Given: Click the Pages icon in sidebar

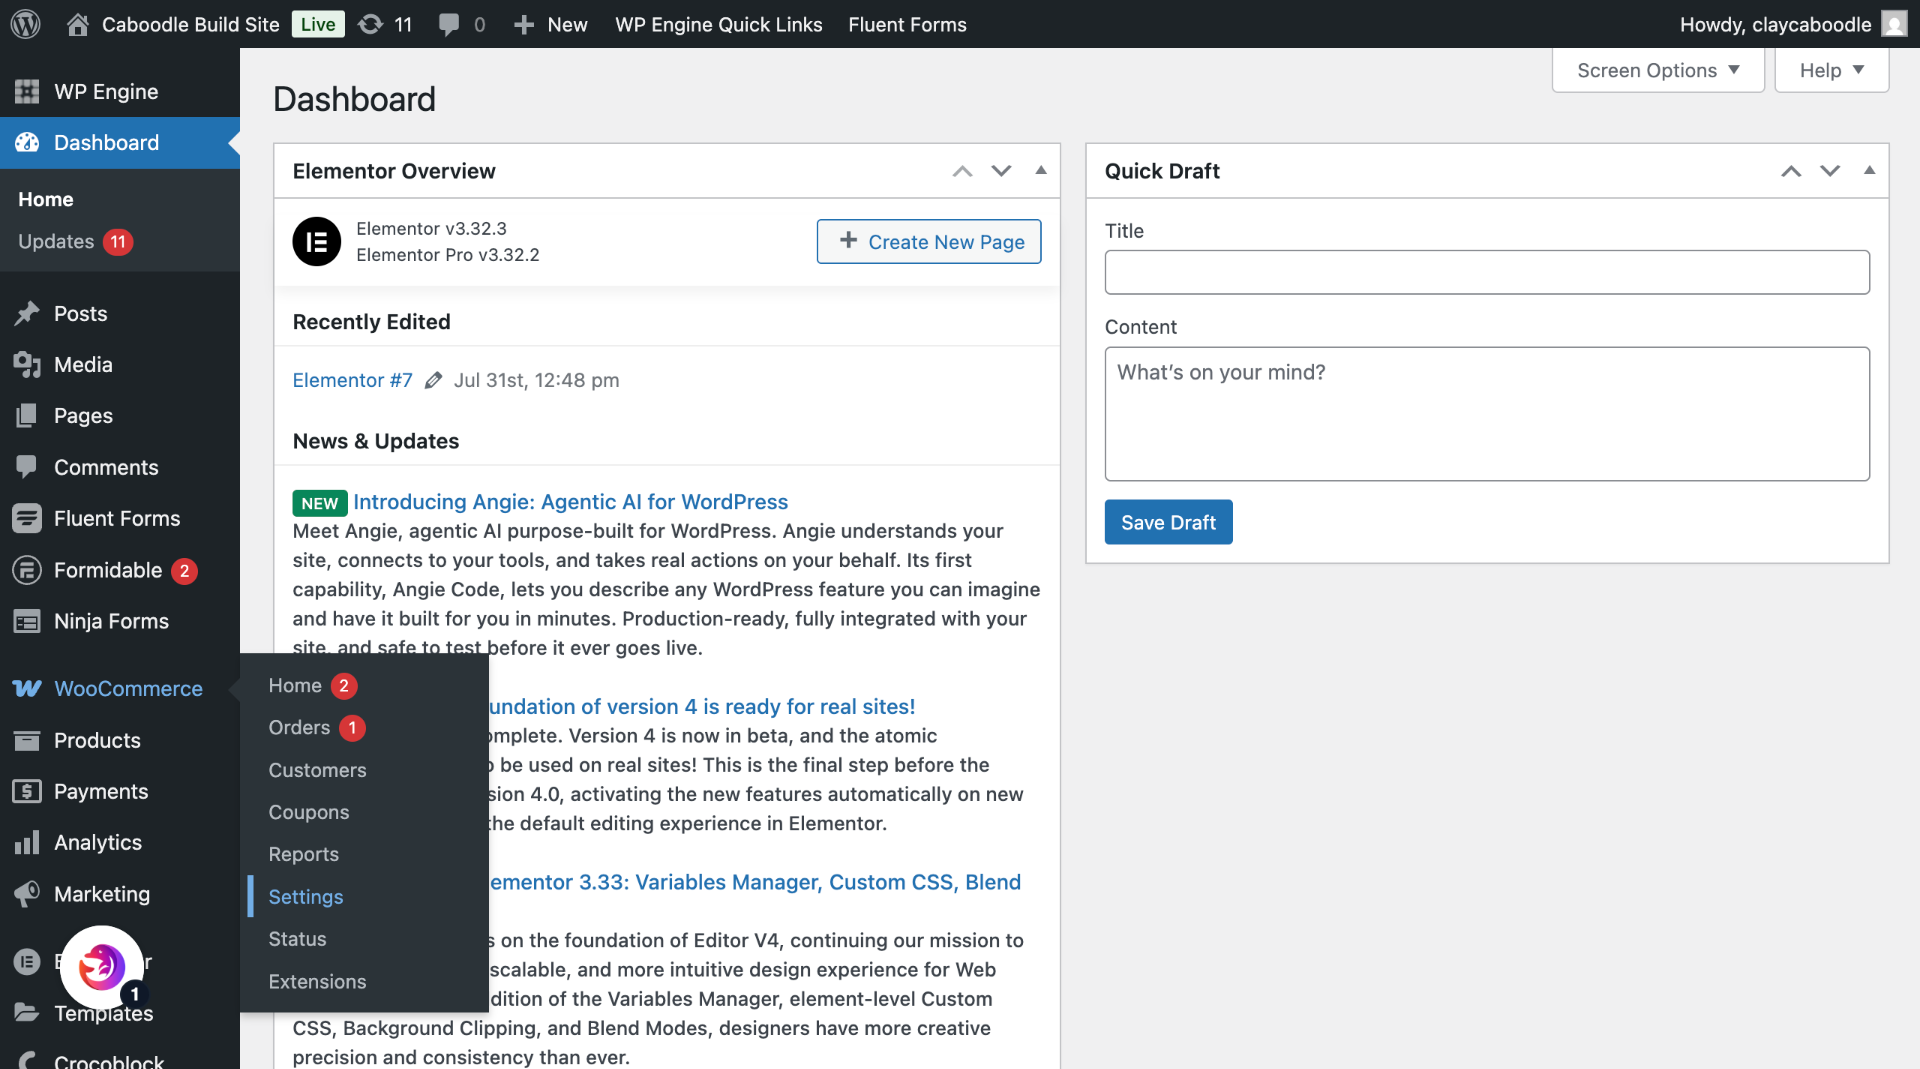Looking at the screenshot, I should click(x=27, y=415).
